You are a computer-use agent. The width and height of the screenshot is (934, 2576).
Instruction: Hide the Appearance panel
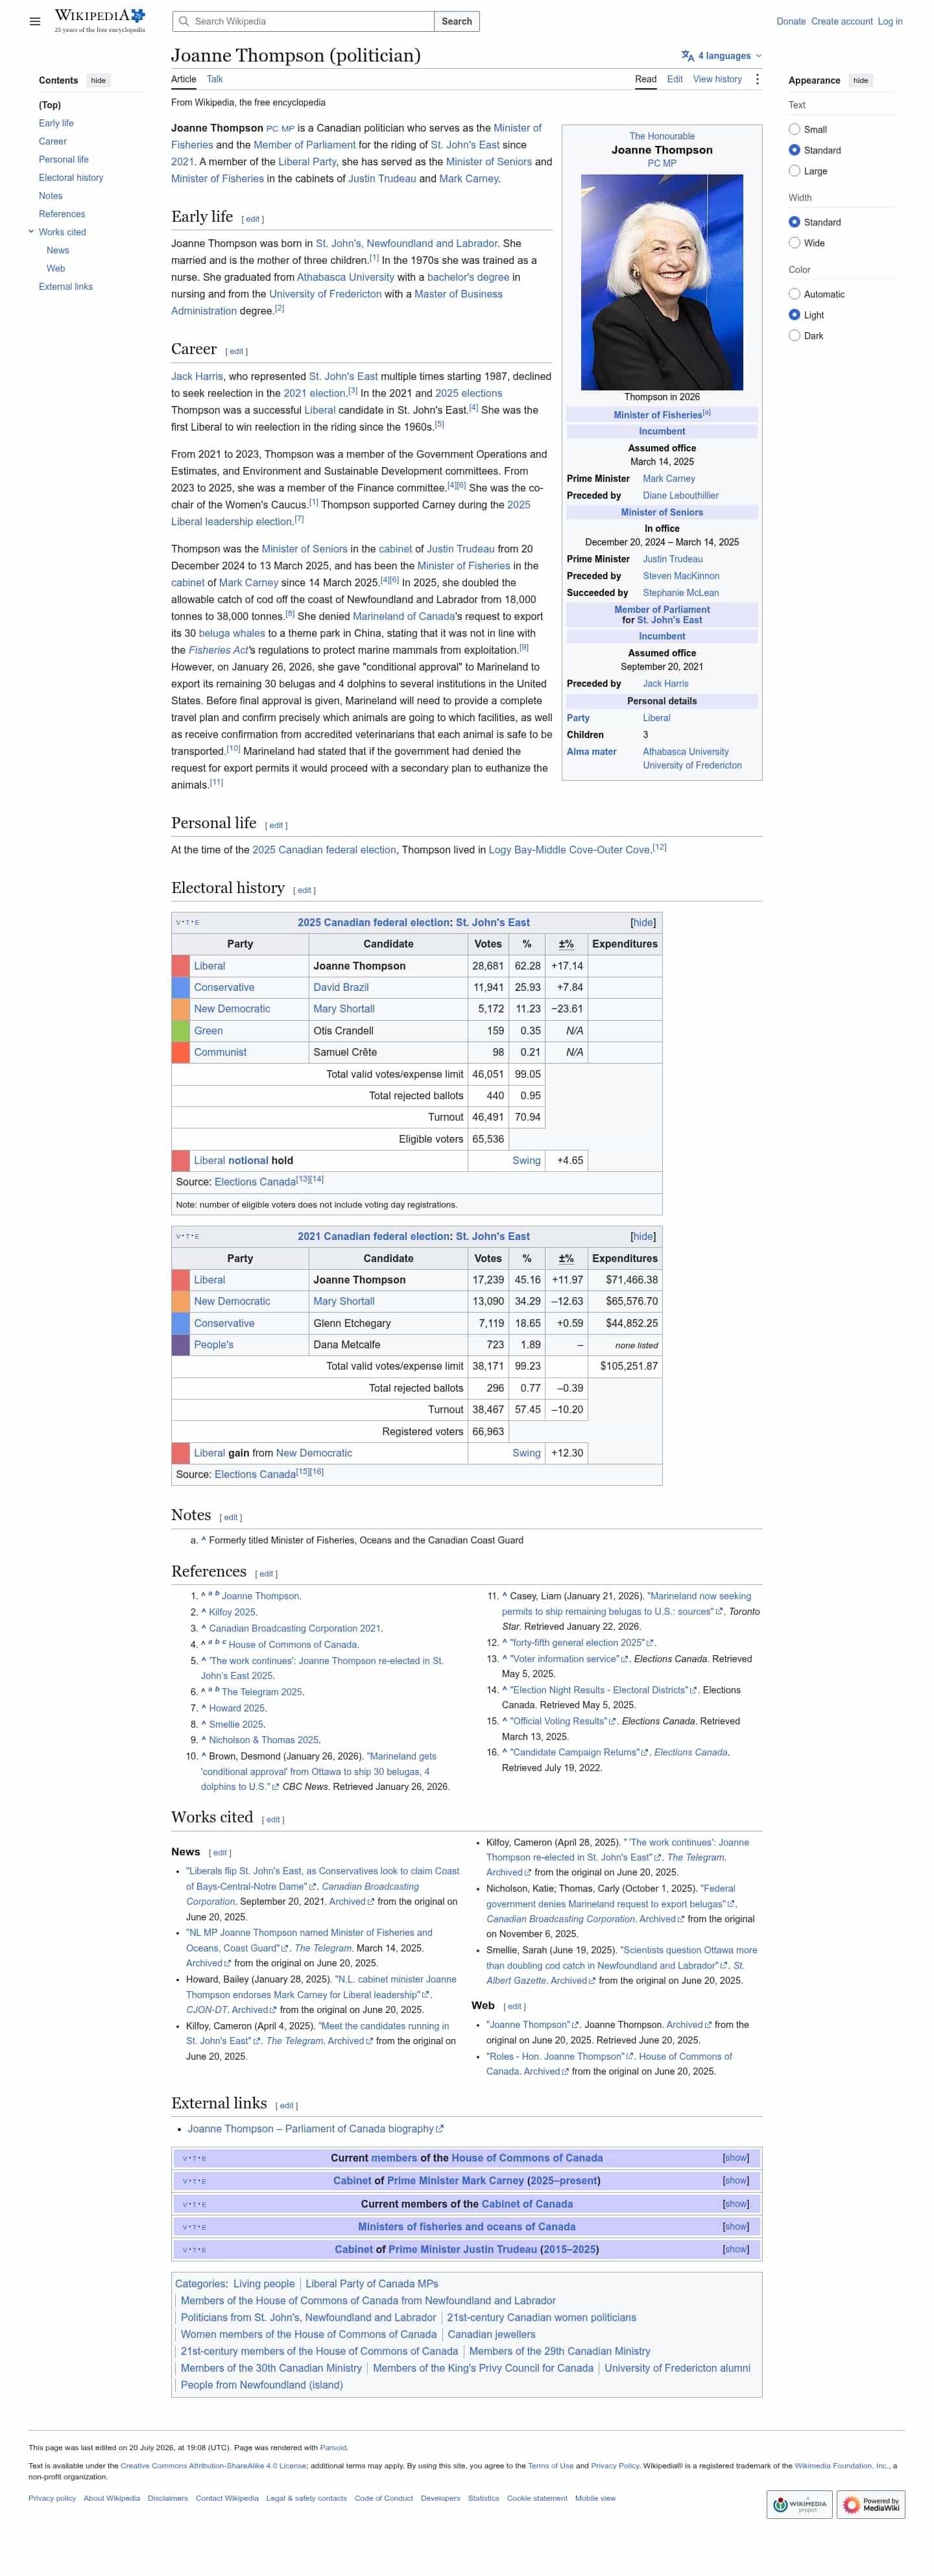860,80
